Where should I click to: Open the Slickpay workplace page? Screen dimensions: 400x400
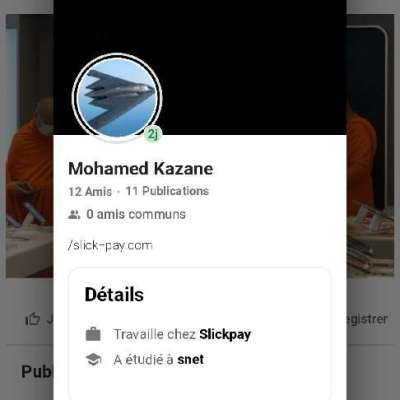(x=225, y=334)
